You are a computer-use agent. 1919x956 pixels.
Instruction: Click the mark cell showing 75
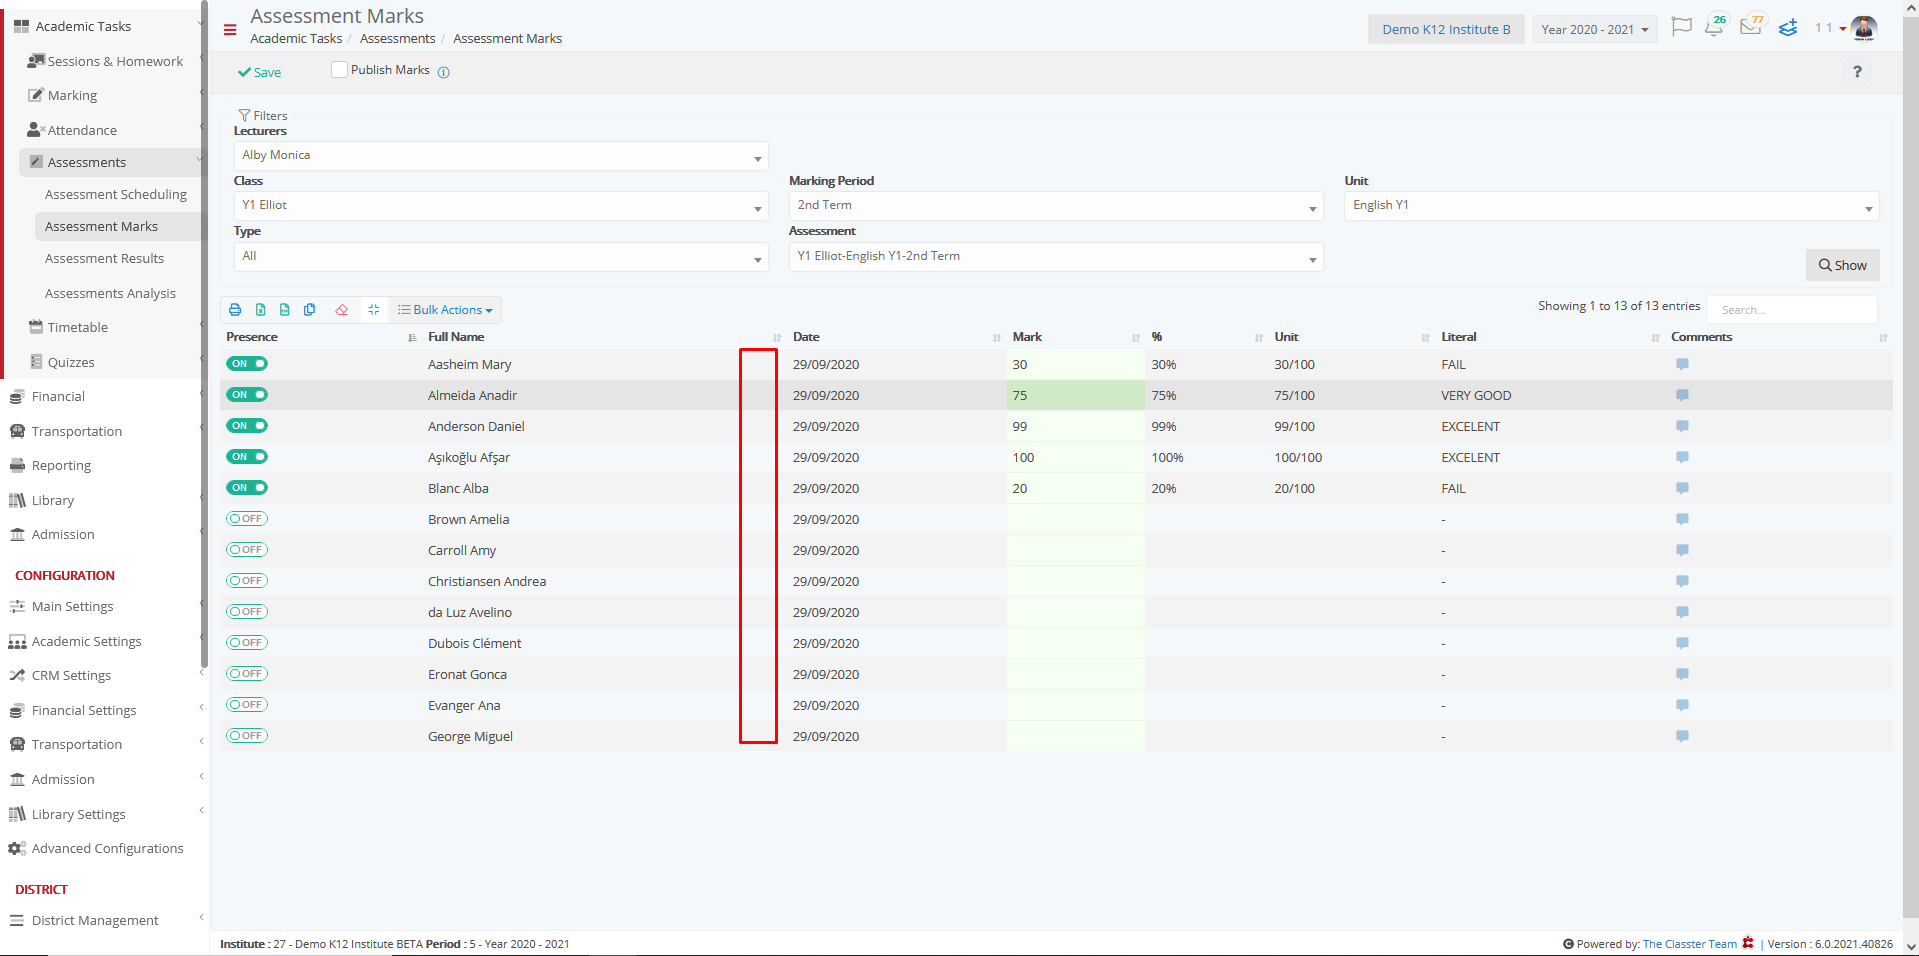tap(1076, 395)
